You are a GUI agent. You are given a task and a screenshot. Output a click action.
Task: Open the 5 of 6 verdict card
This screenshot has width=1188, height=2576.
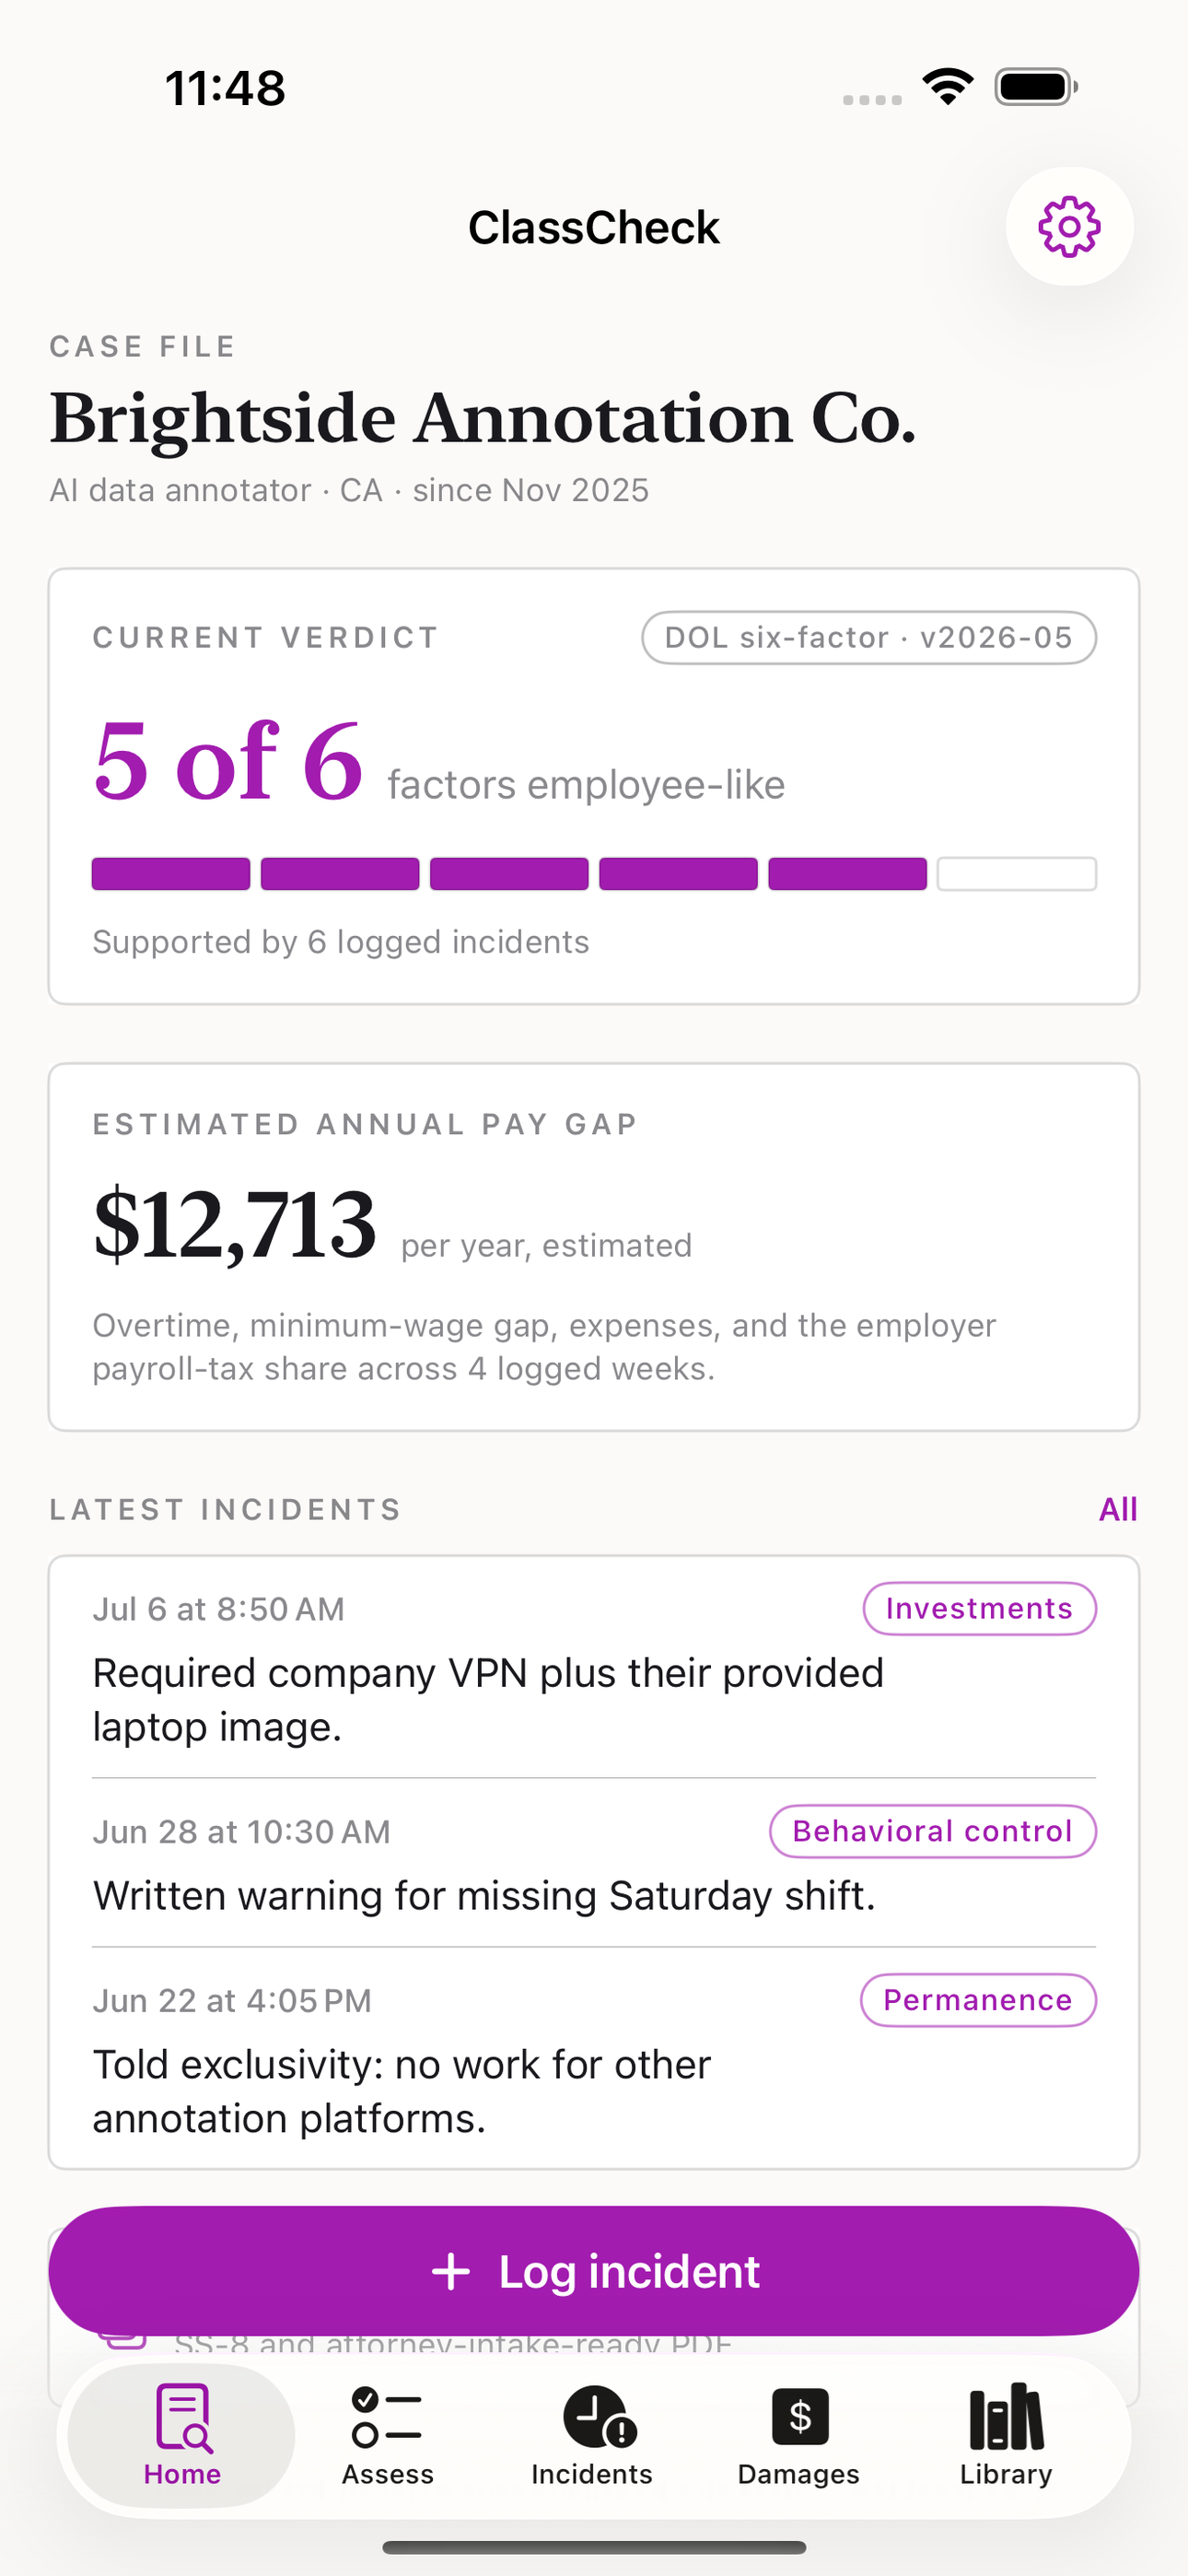[594, 786]
